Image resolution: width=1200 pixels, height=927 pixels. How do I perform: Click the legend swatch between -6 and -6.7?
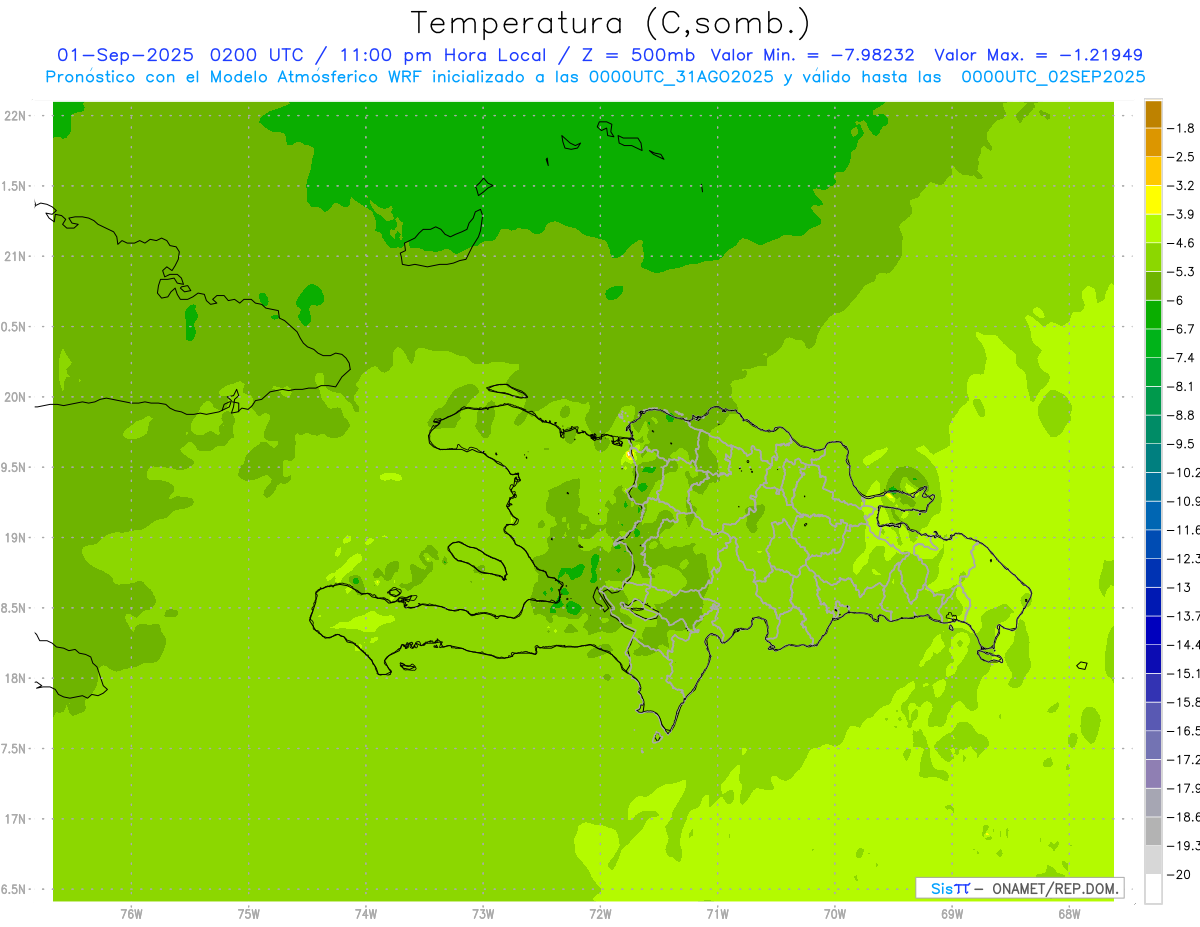[x=1153, y=316]
